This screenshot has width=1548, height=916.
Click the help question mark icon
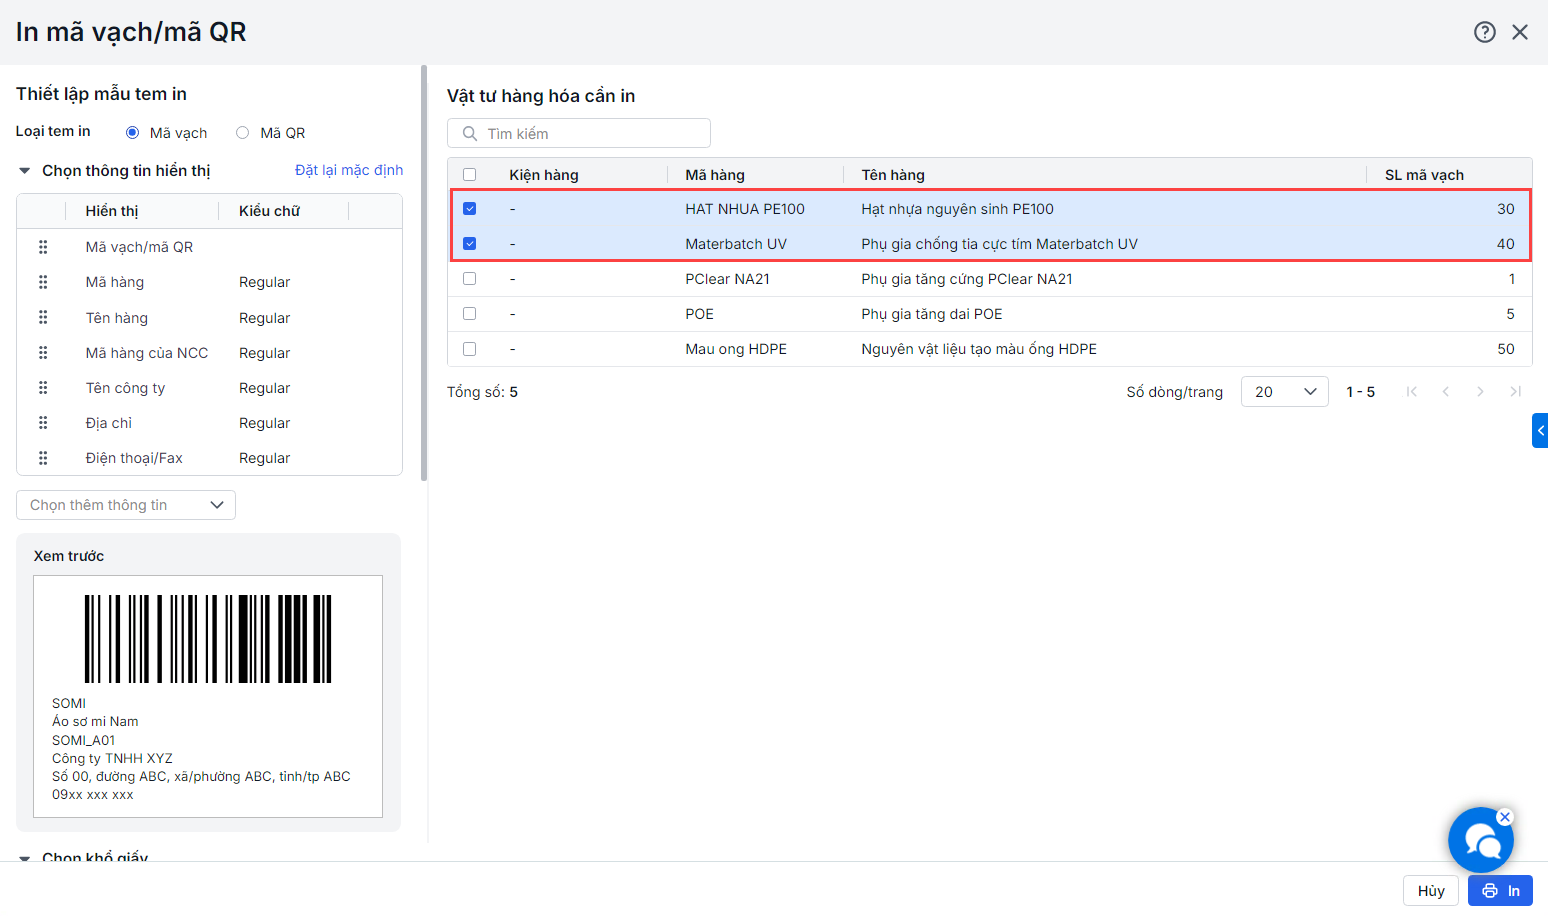[x=1485, y=32]
